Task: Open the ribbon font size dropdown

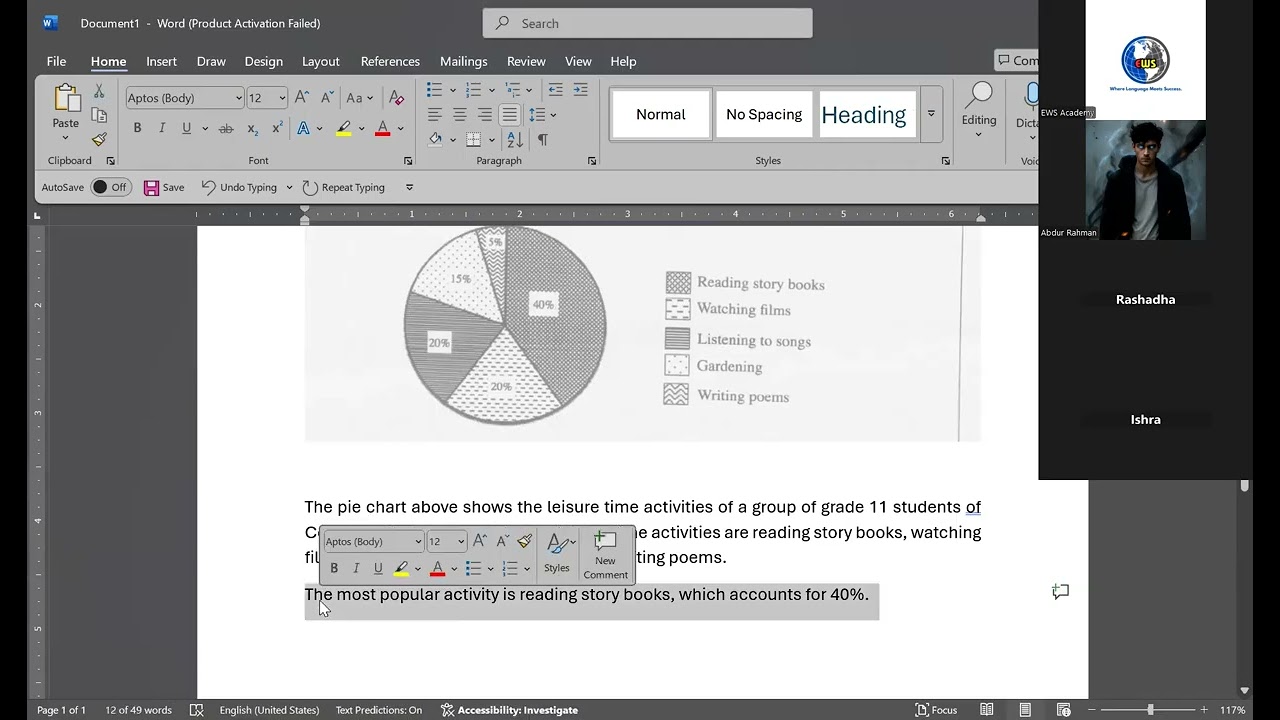Action: [x=282, y=98]
